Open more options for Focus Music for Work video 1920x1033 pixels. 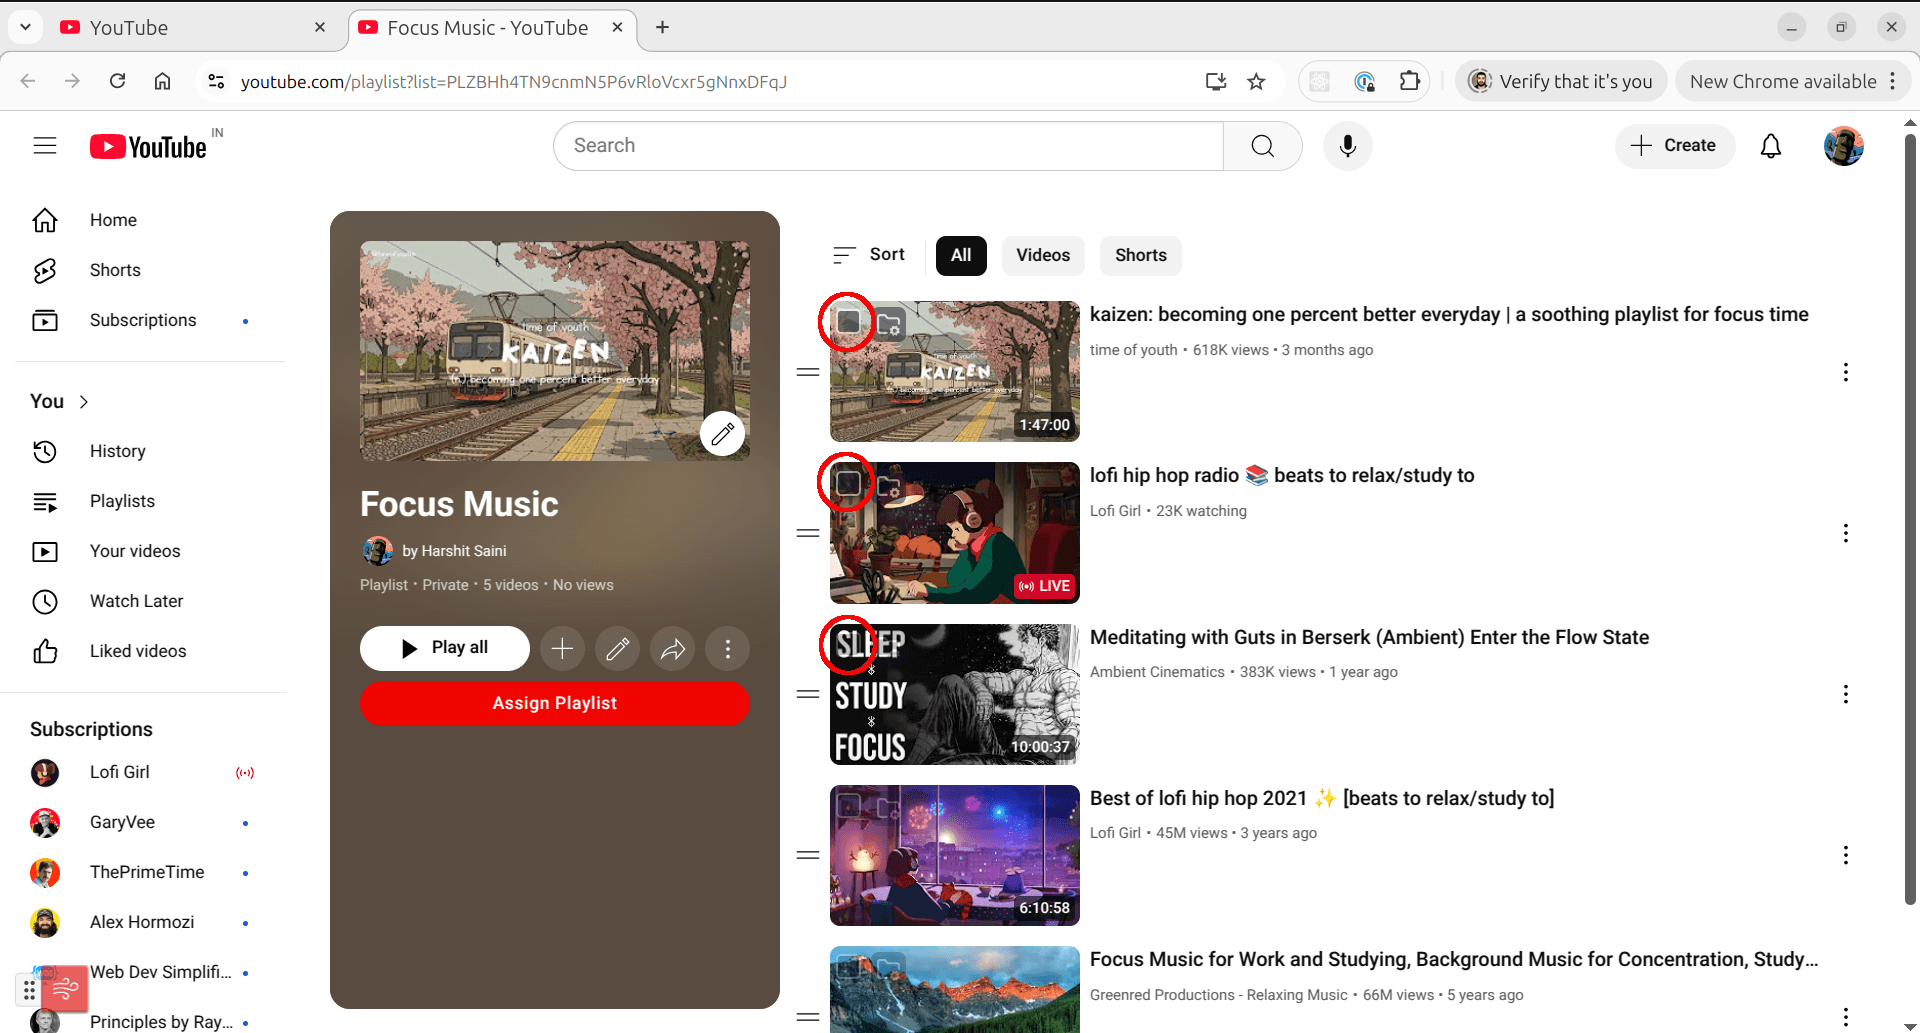coord(1845,1016)
